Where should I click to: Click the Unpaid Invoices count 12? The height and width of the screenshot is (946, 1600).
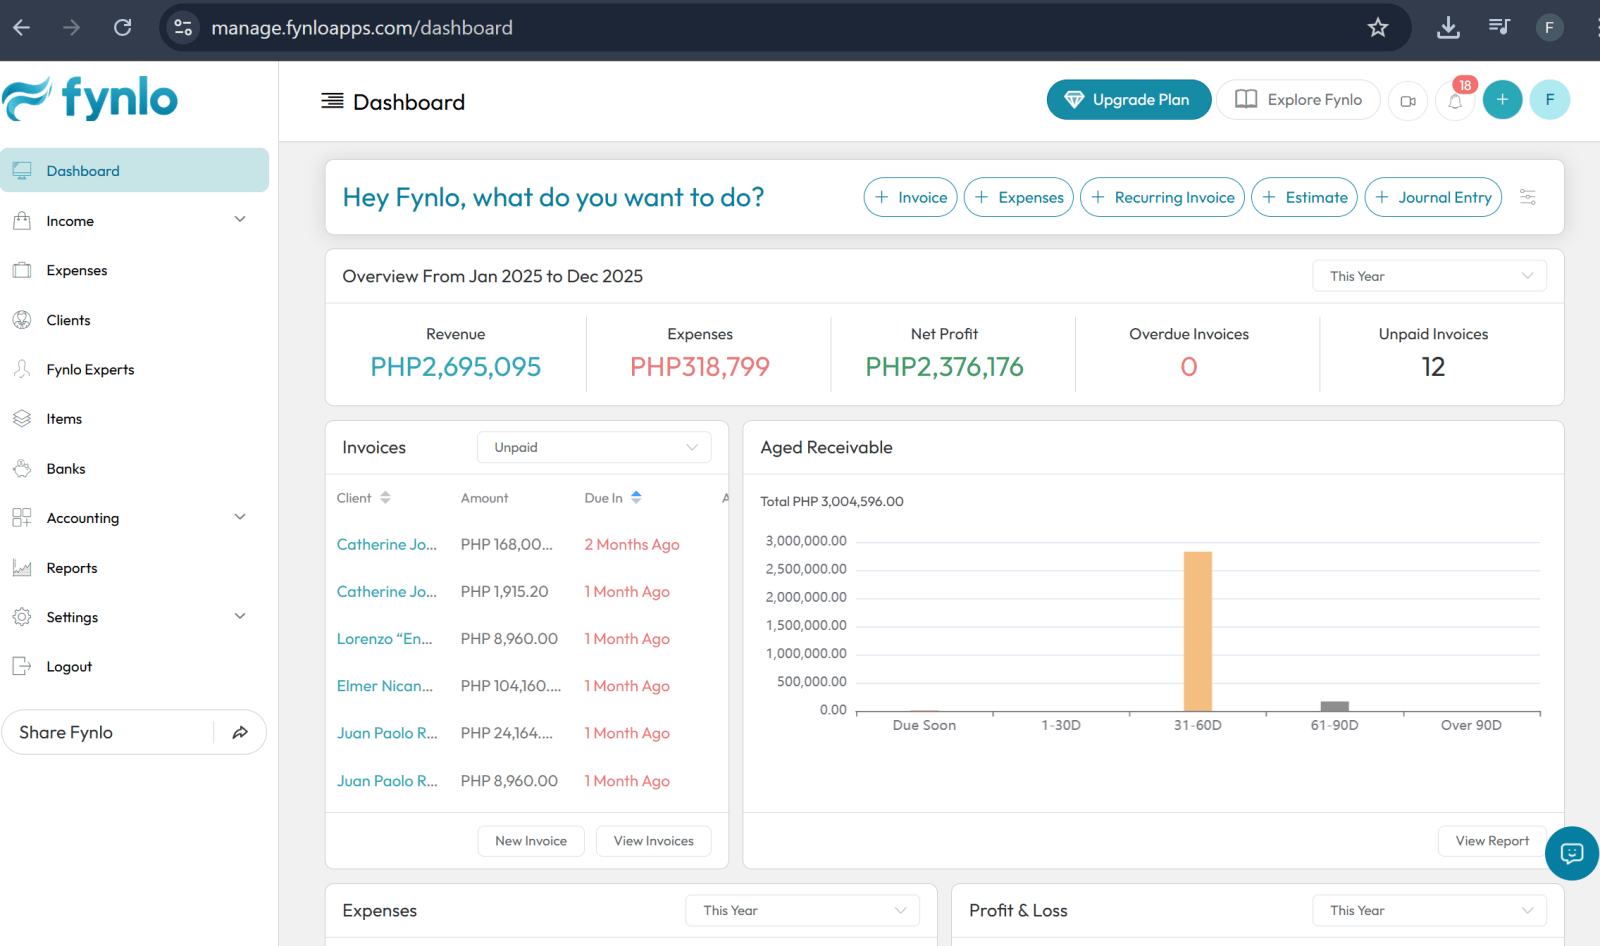tap(1434, 367)
